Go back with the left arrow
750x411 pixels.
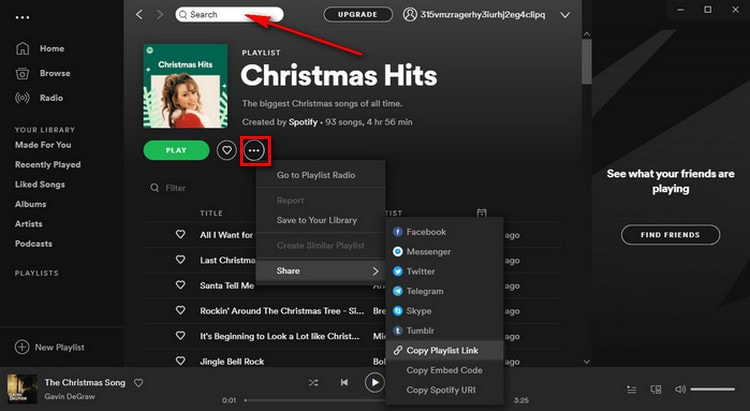139,15
